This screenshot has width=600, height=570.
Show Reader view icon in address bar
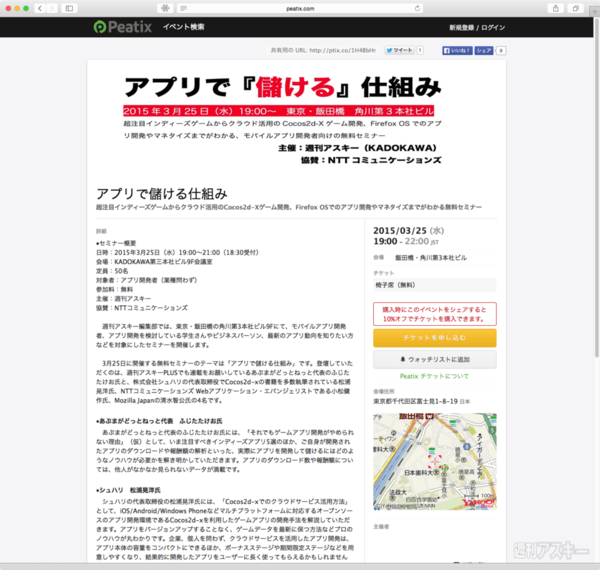184,8
